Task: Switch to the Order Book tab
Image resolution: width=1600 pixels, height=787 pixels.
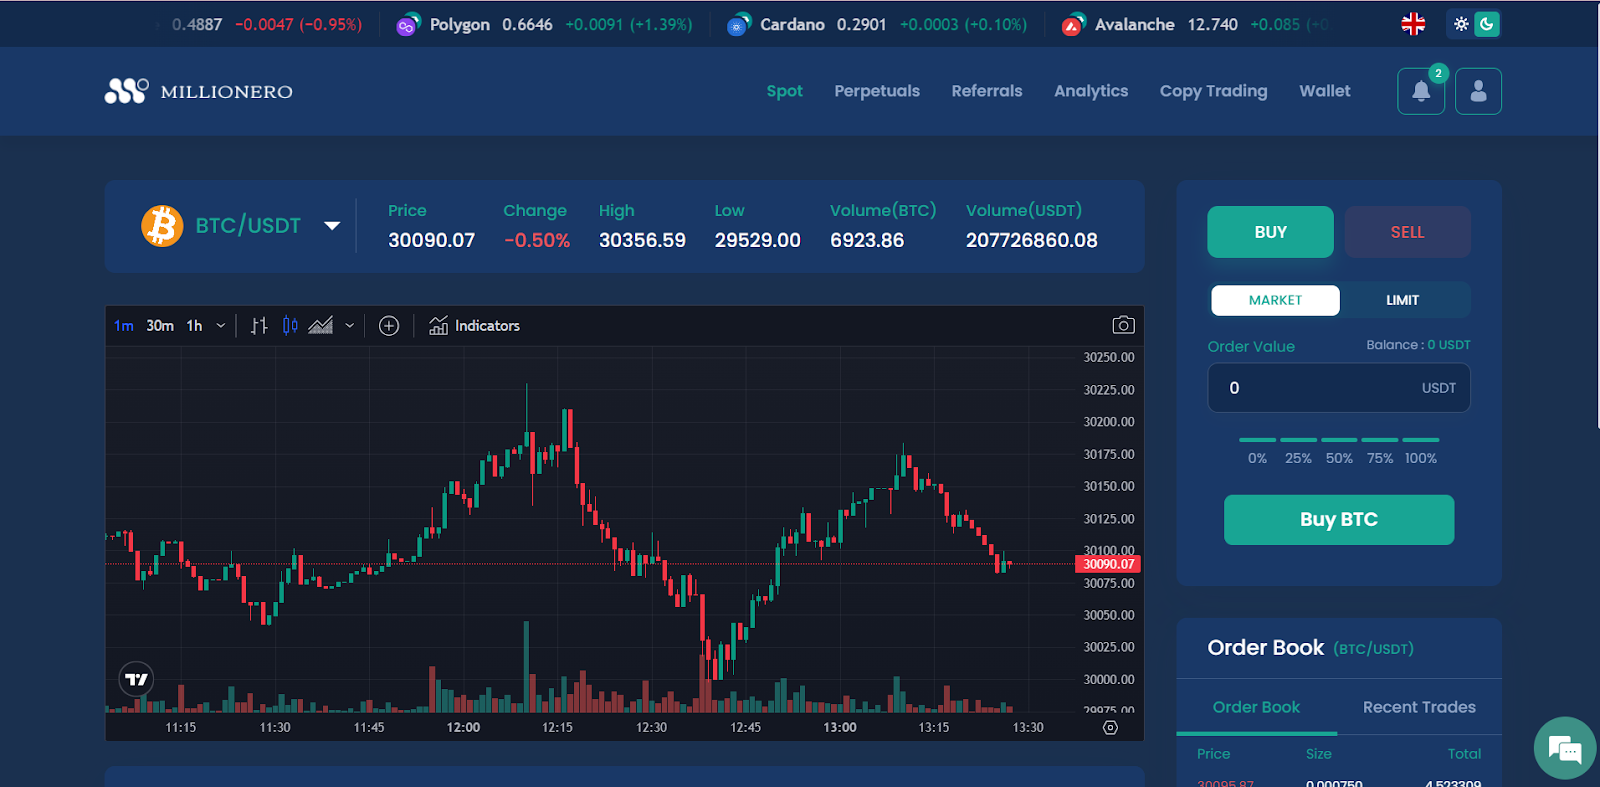Action: (x=1256, y=707)
